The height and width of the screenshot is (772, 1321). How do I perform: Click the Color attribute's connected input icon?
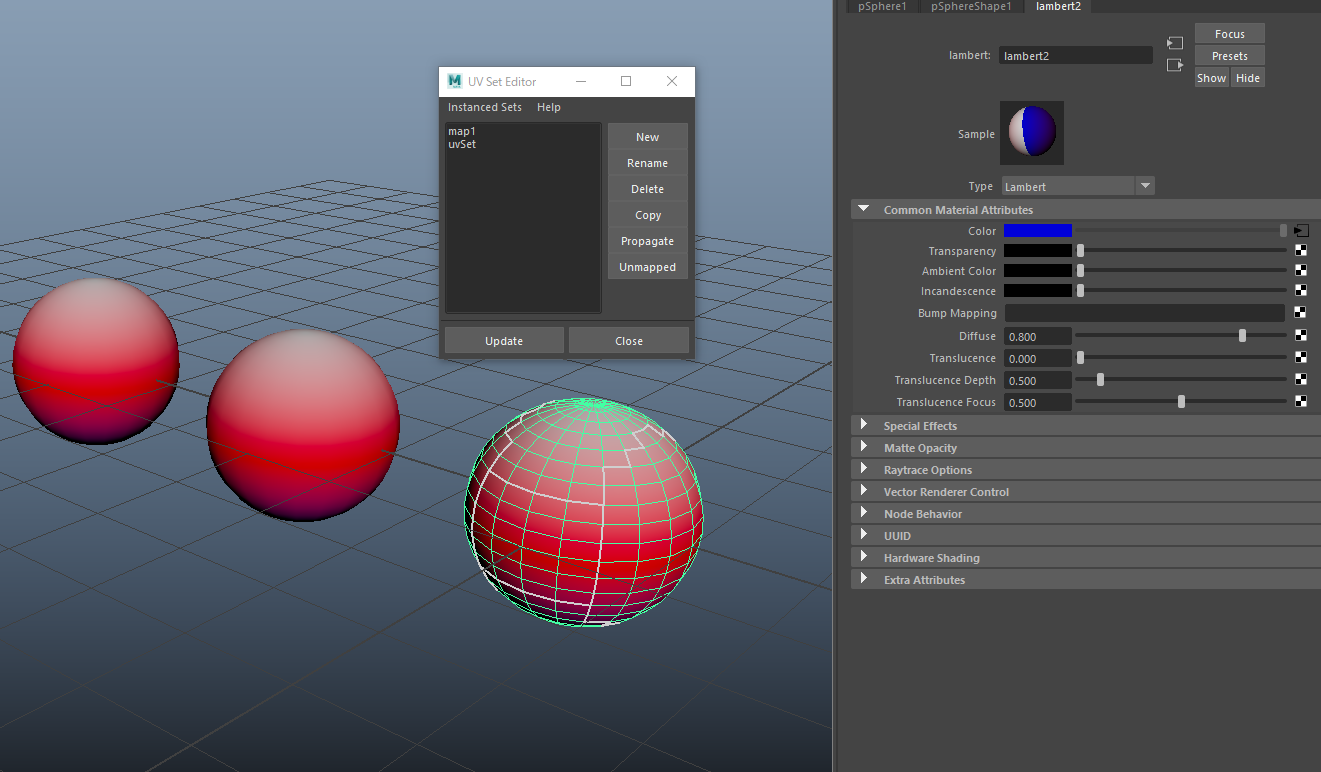1301,231
